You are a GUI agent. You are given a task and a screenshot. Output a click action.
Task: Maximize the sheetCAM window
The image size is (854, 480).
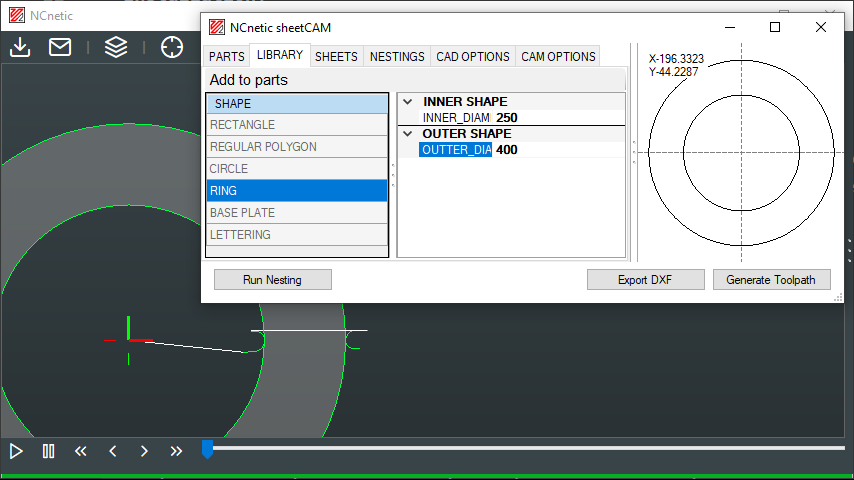pos(775,27)
